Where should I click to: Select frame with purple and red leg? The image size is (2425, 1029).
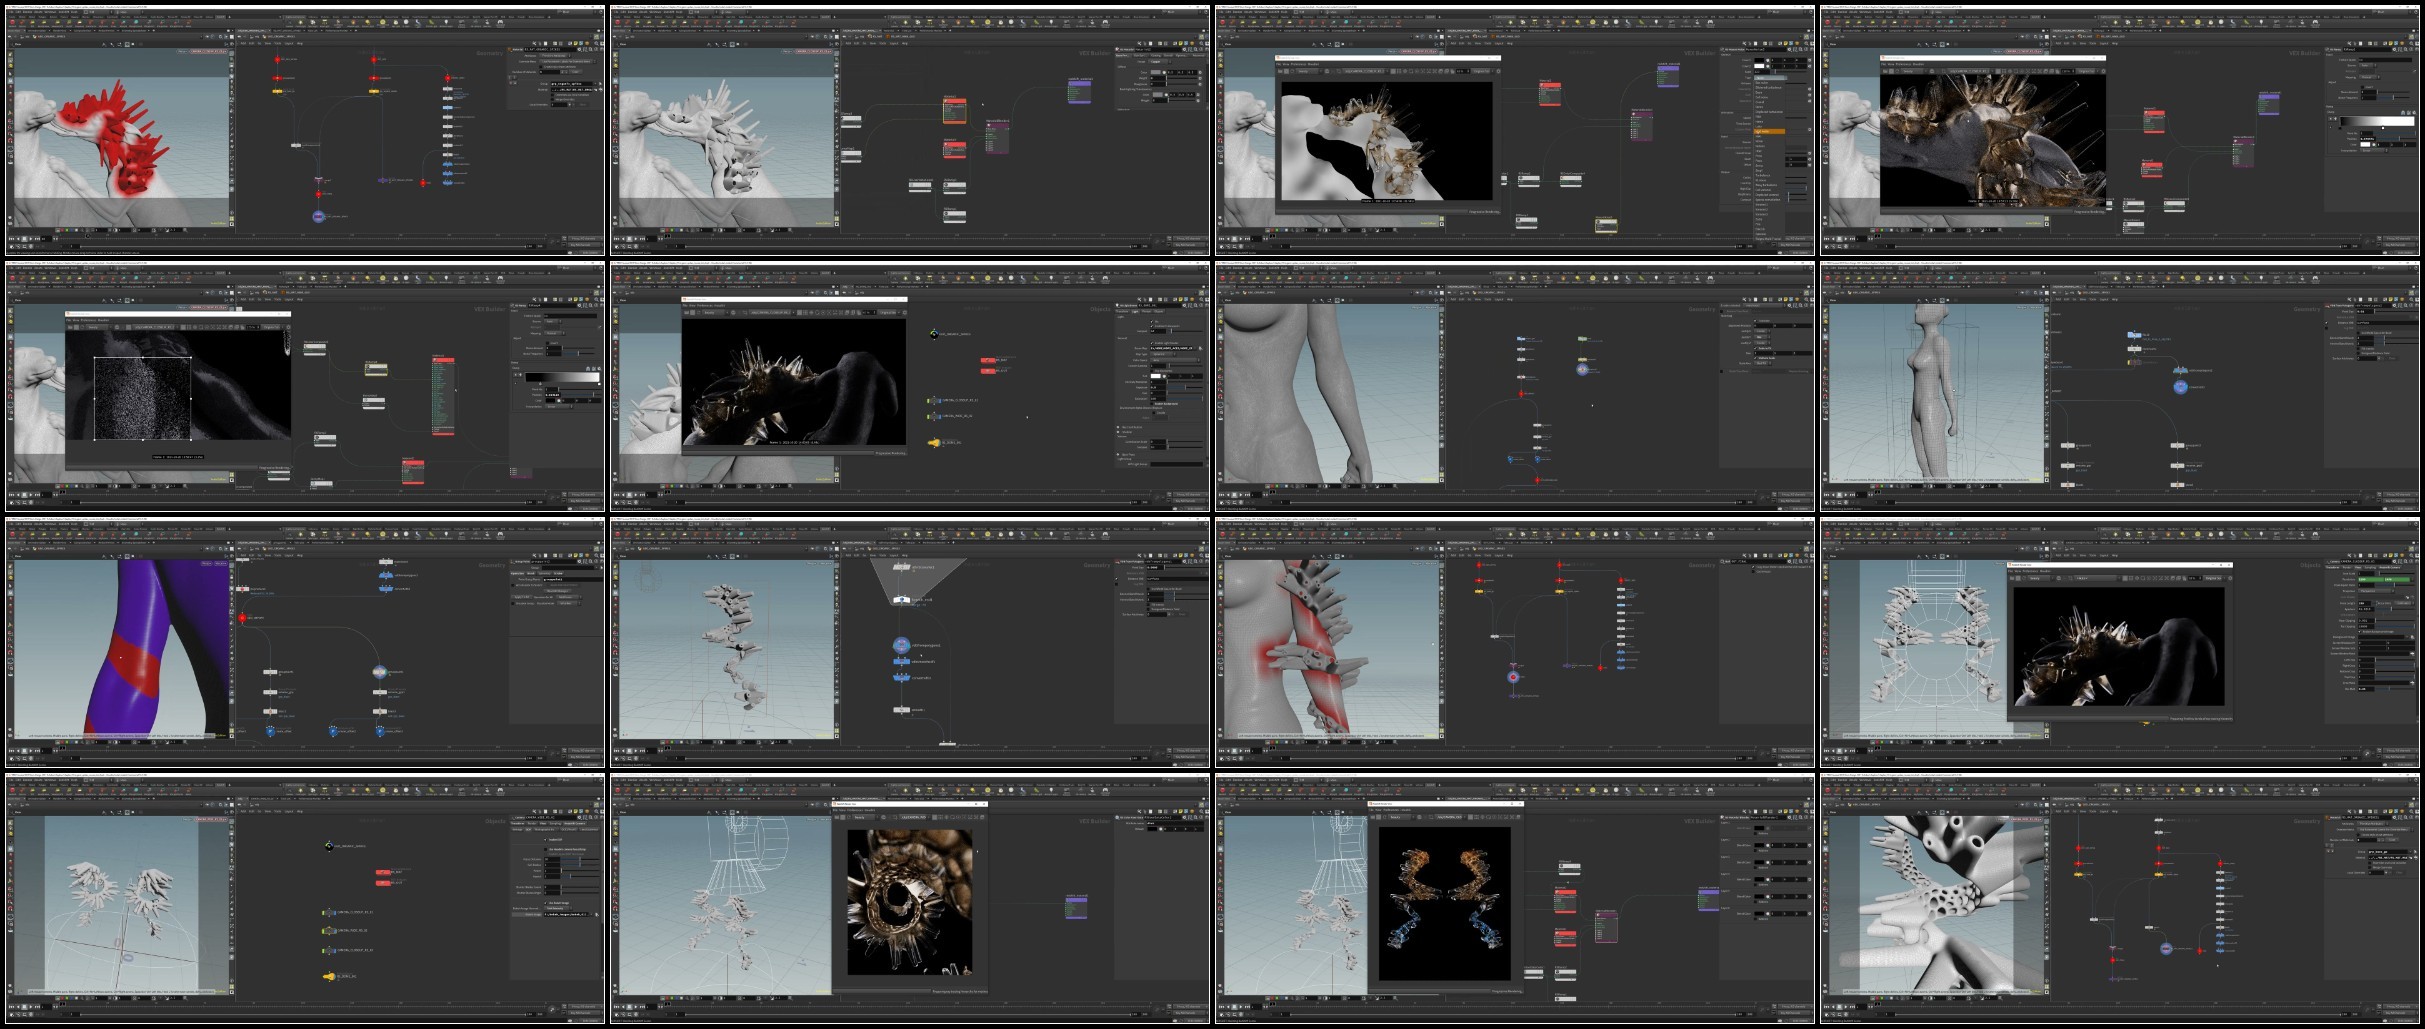[306, 643]
